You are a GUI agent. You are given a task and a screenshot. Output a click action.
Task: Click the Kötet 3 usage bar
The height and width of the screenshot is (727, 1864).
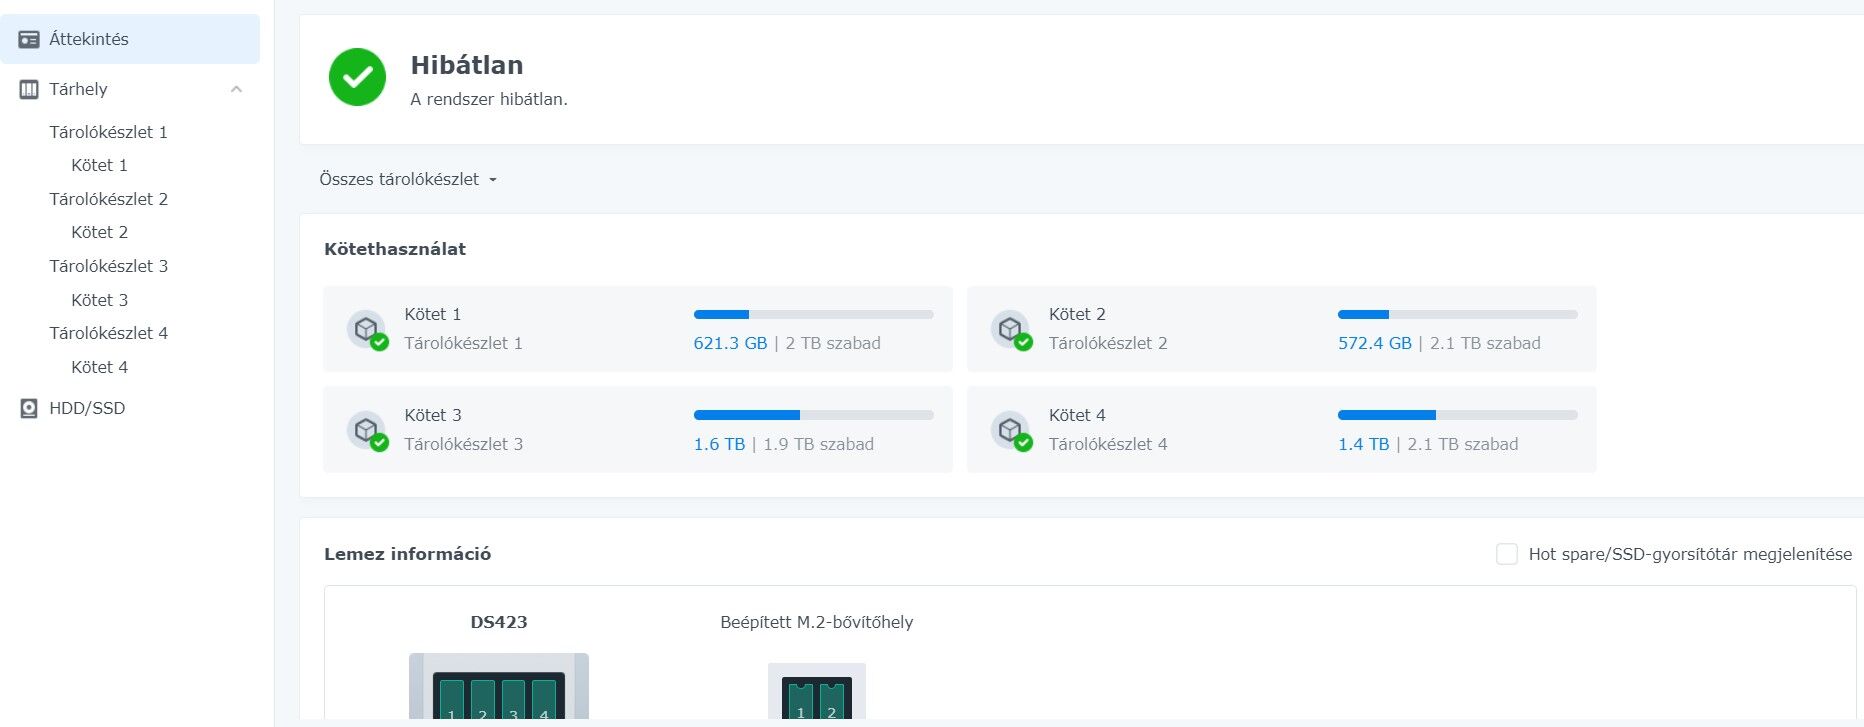813,415
